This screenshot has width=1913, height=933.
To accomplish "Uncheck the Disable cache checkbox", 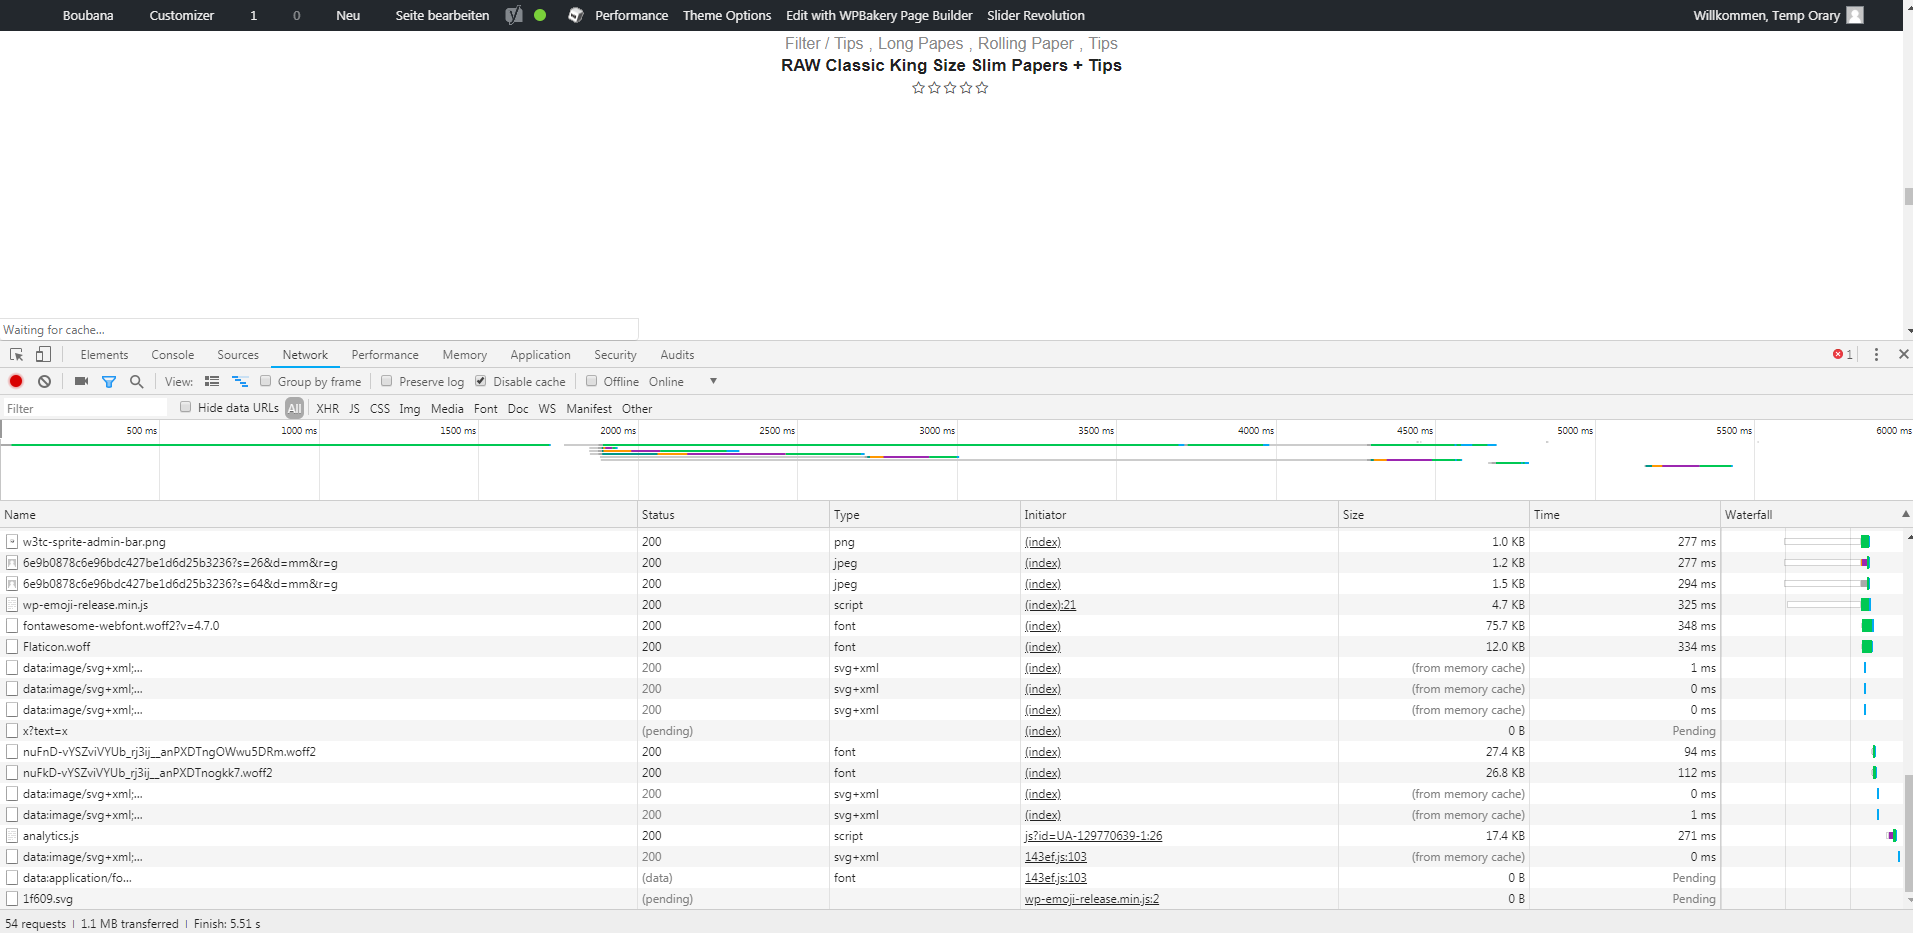I will tap(480, 381).
